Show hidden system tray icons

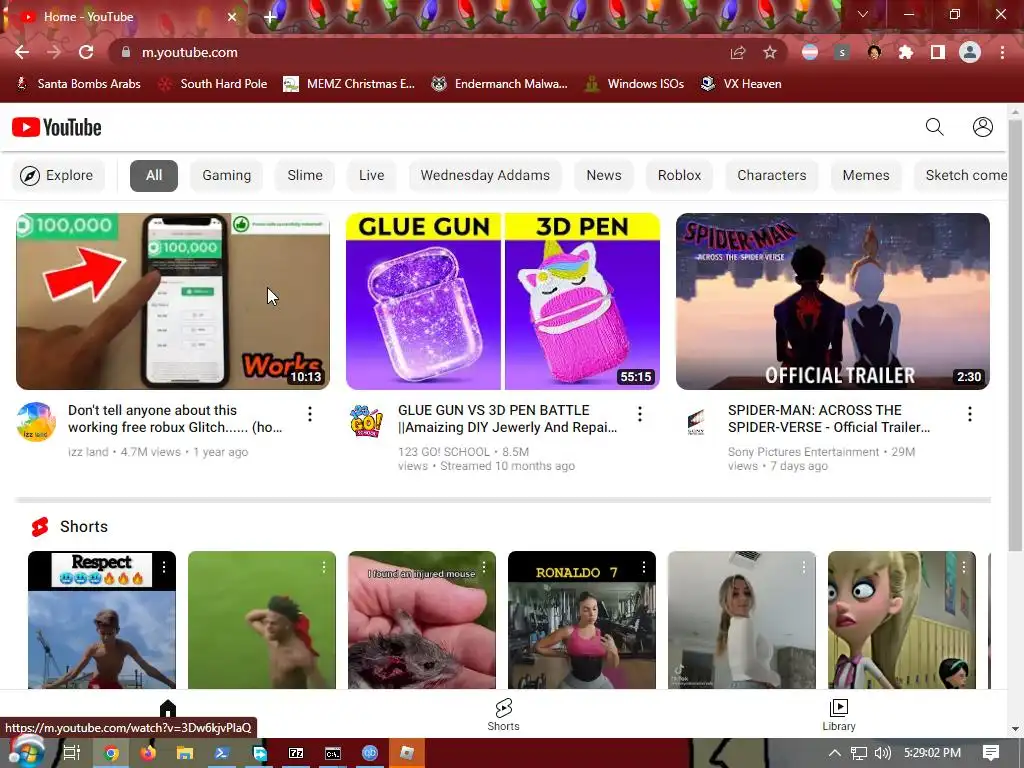coord(835,753)
